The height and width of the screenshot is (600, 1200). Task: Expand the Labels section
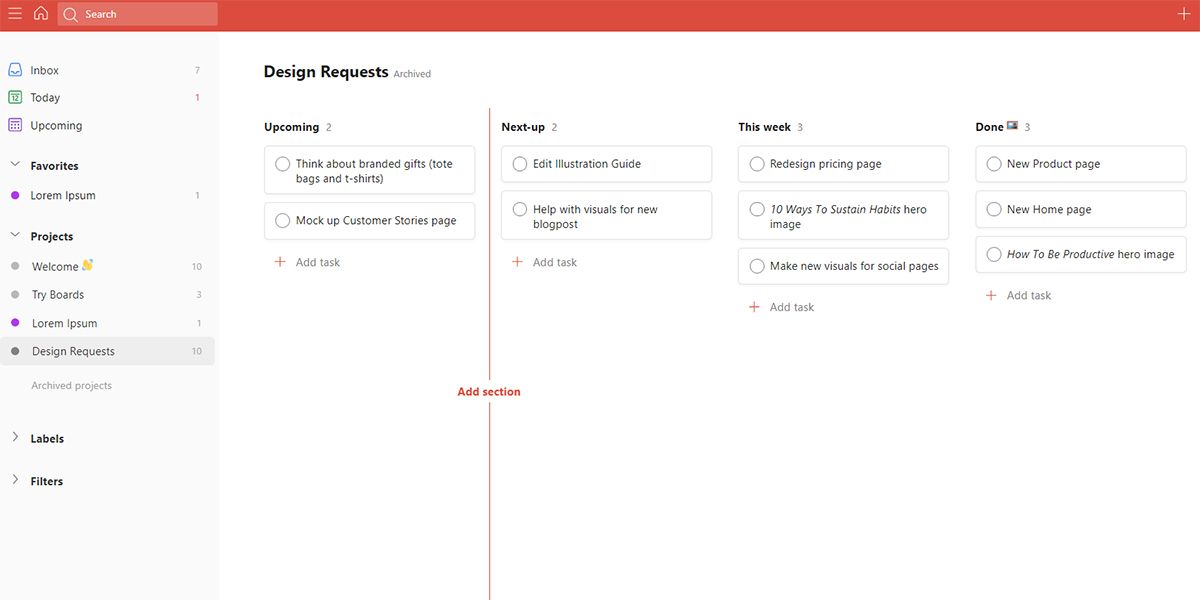[x=14, y=438]
